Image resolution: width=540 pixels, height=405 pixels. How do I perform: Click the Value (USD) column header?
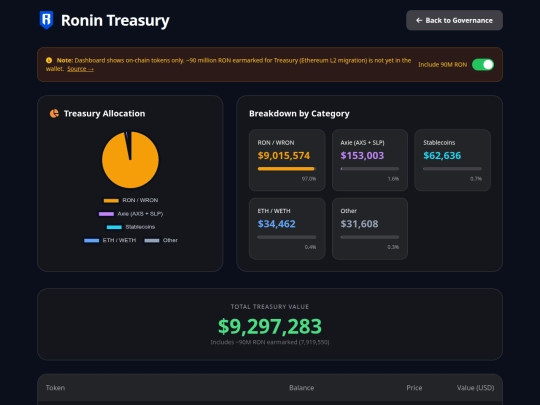point(476,388)
